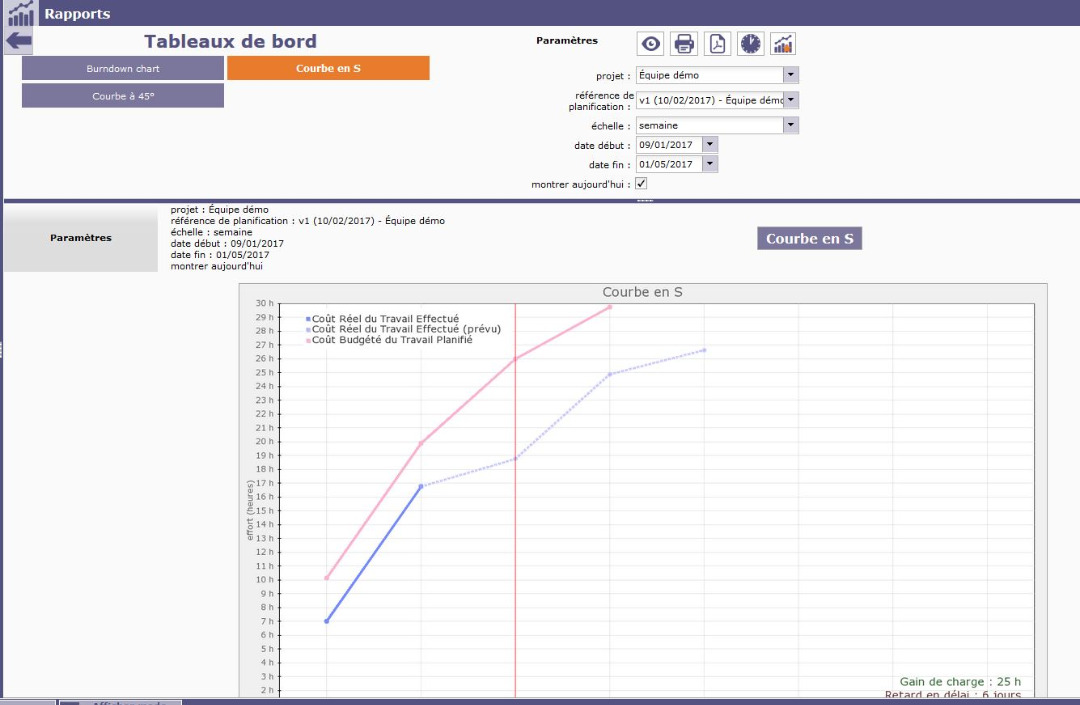Image resolution: width=1080 pixels, height=705 pixels.
Task: Click the clock icon in Paramètres toolbar
Action: [750, 44]
